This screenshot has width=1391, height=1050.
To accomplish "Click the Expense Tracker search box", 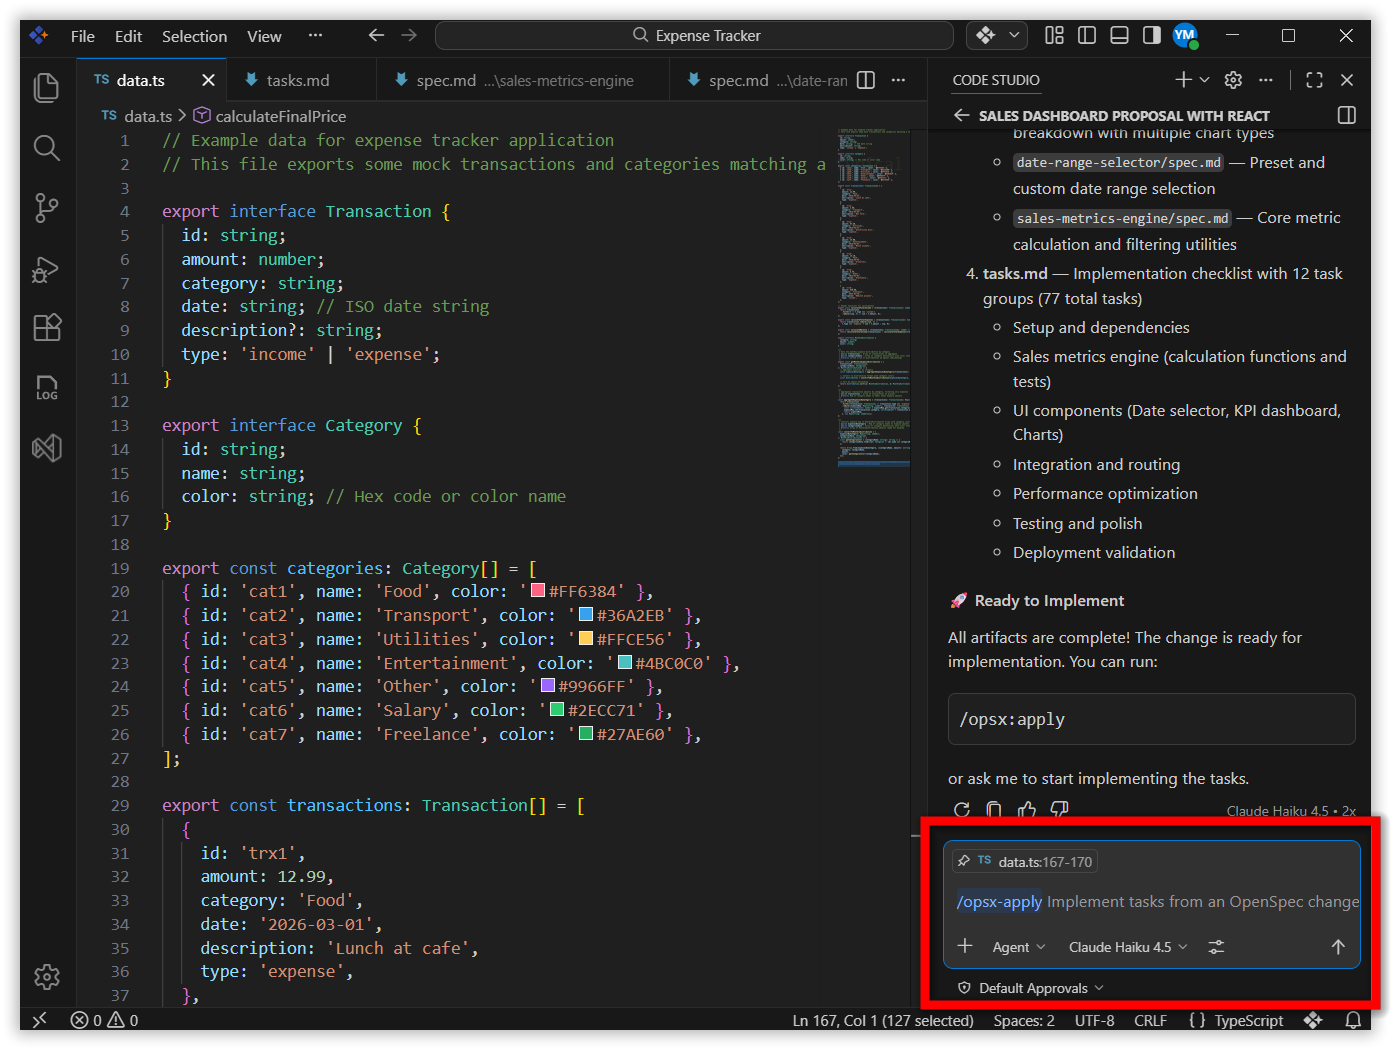I will point(694,36).
